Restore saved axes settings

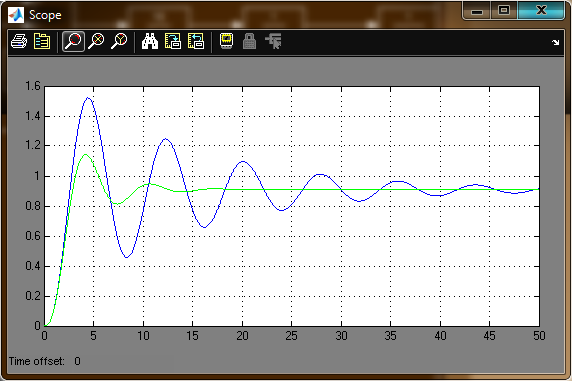(196, 41)
